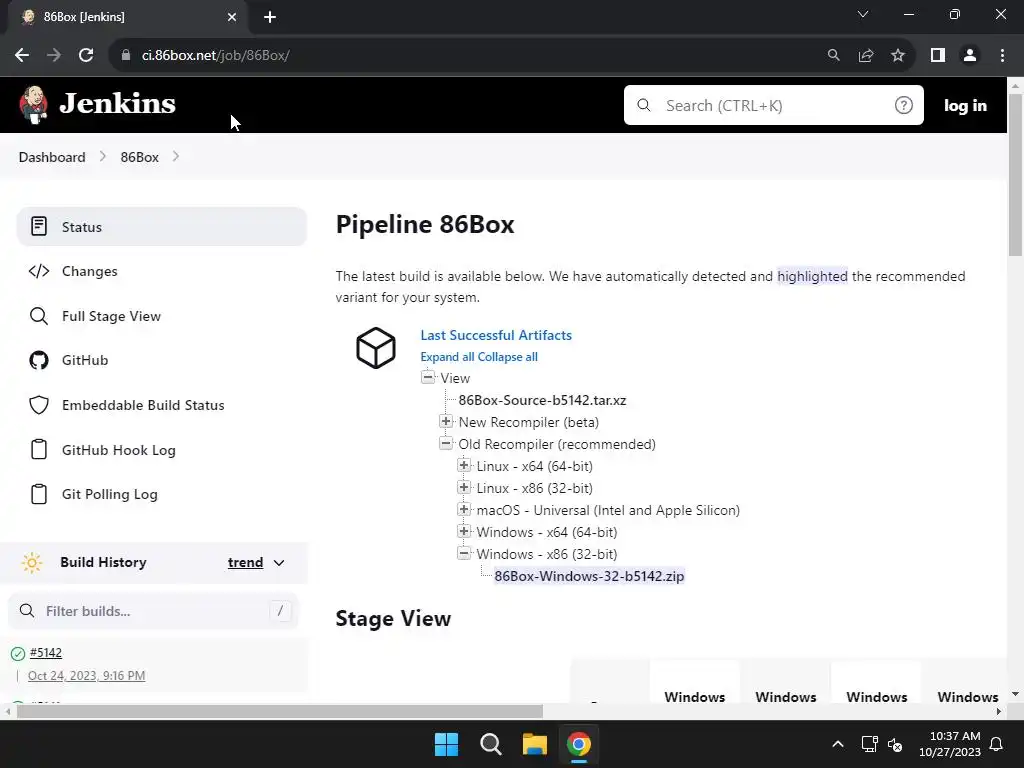
Task: Open the Last Successful Artifacts link
Action: (496, 335)
